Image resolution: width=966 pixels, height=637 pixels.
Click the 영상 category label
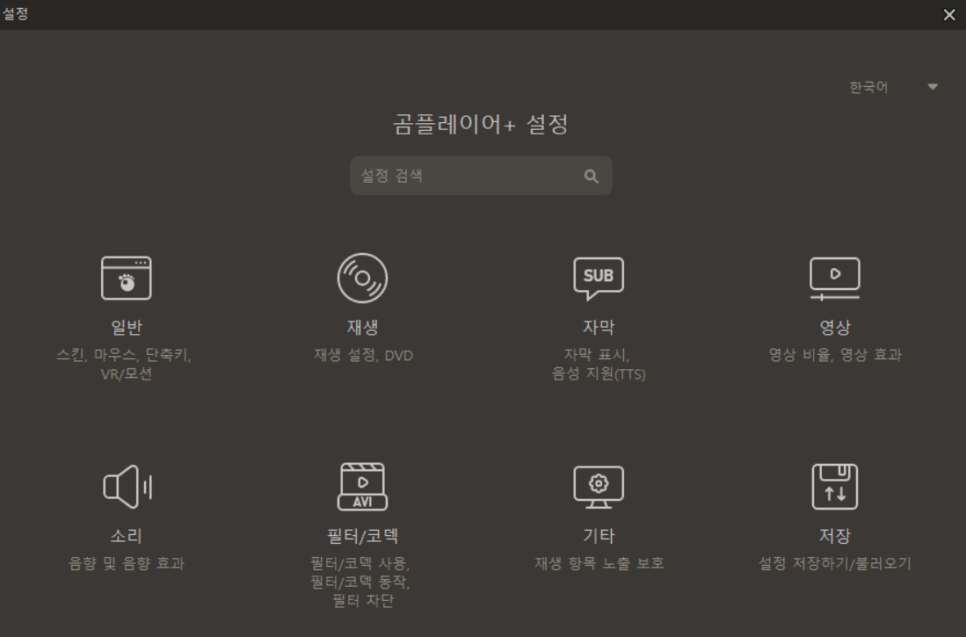click(835, 327)
